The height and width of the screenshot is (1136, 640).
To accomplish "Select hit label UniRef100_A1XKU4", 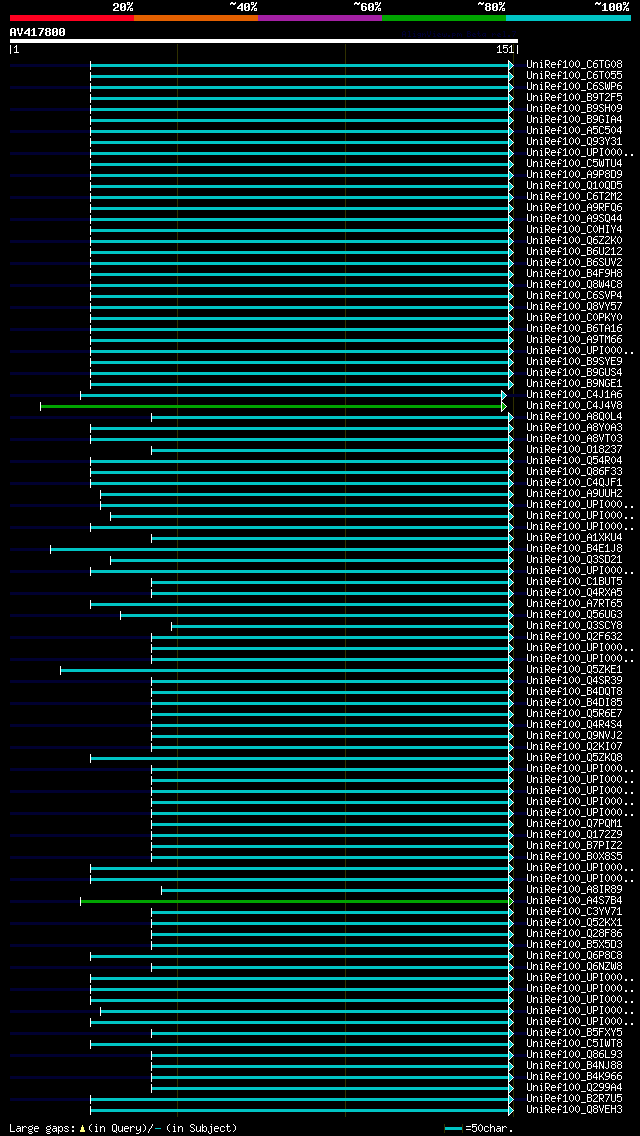I will pos(574,538).
